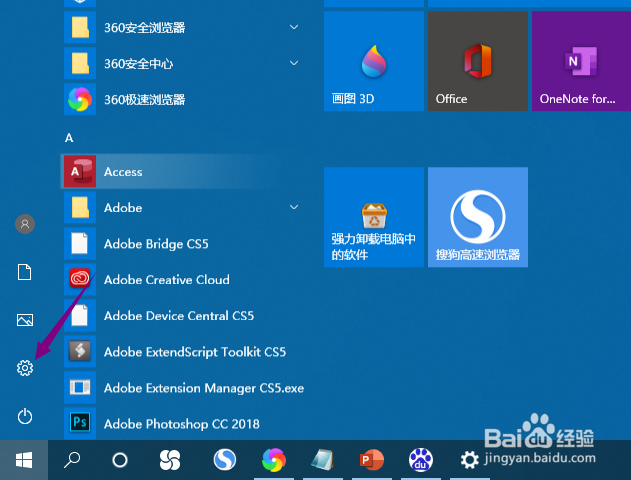Open Baidu paw icon on taskbar
This screenshot has width=631, height=480.
421,459
